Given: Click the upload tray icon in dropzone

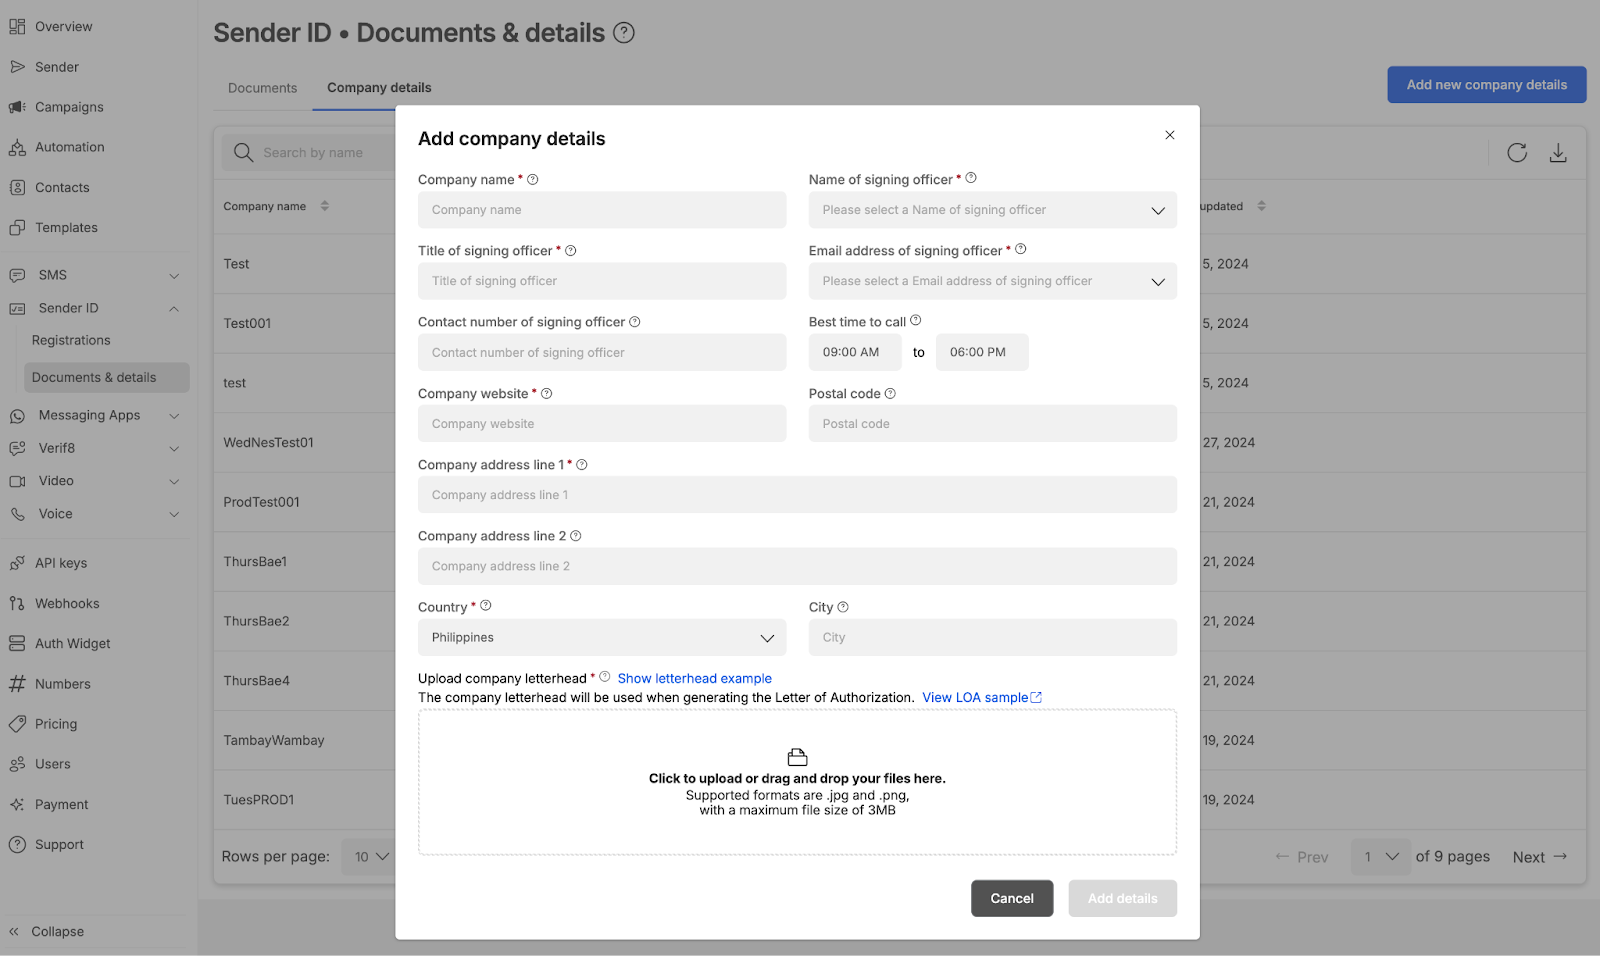Looking at the screenshot, I should click(797, 757).
